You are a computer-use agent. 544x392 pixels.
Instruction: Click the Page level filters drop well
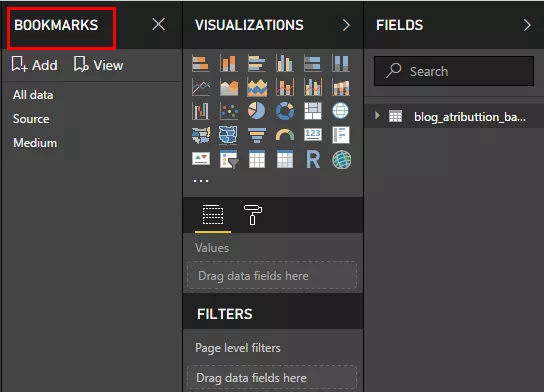[272, 377]
